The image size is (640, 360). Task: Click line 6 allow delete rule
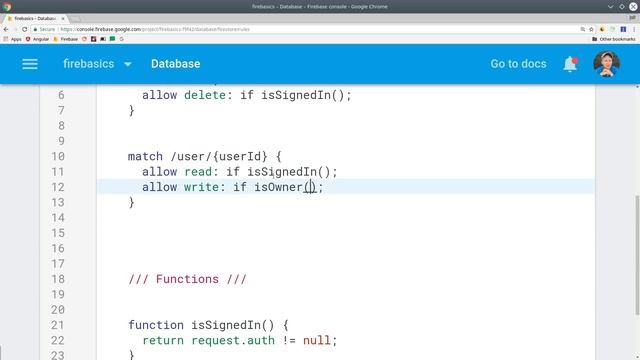click(247, 95)
